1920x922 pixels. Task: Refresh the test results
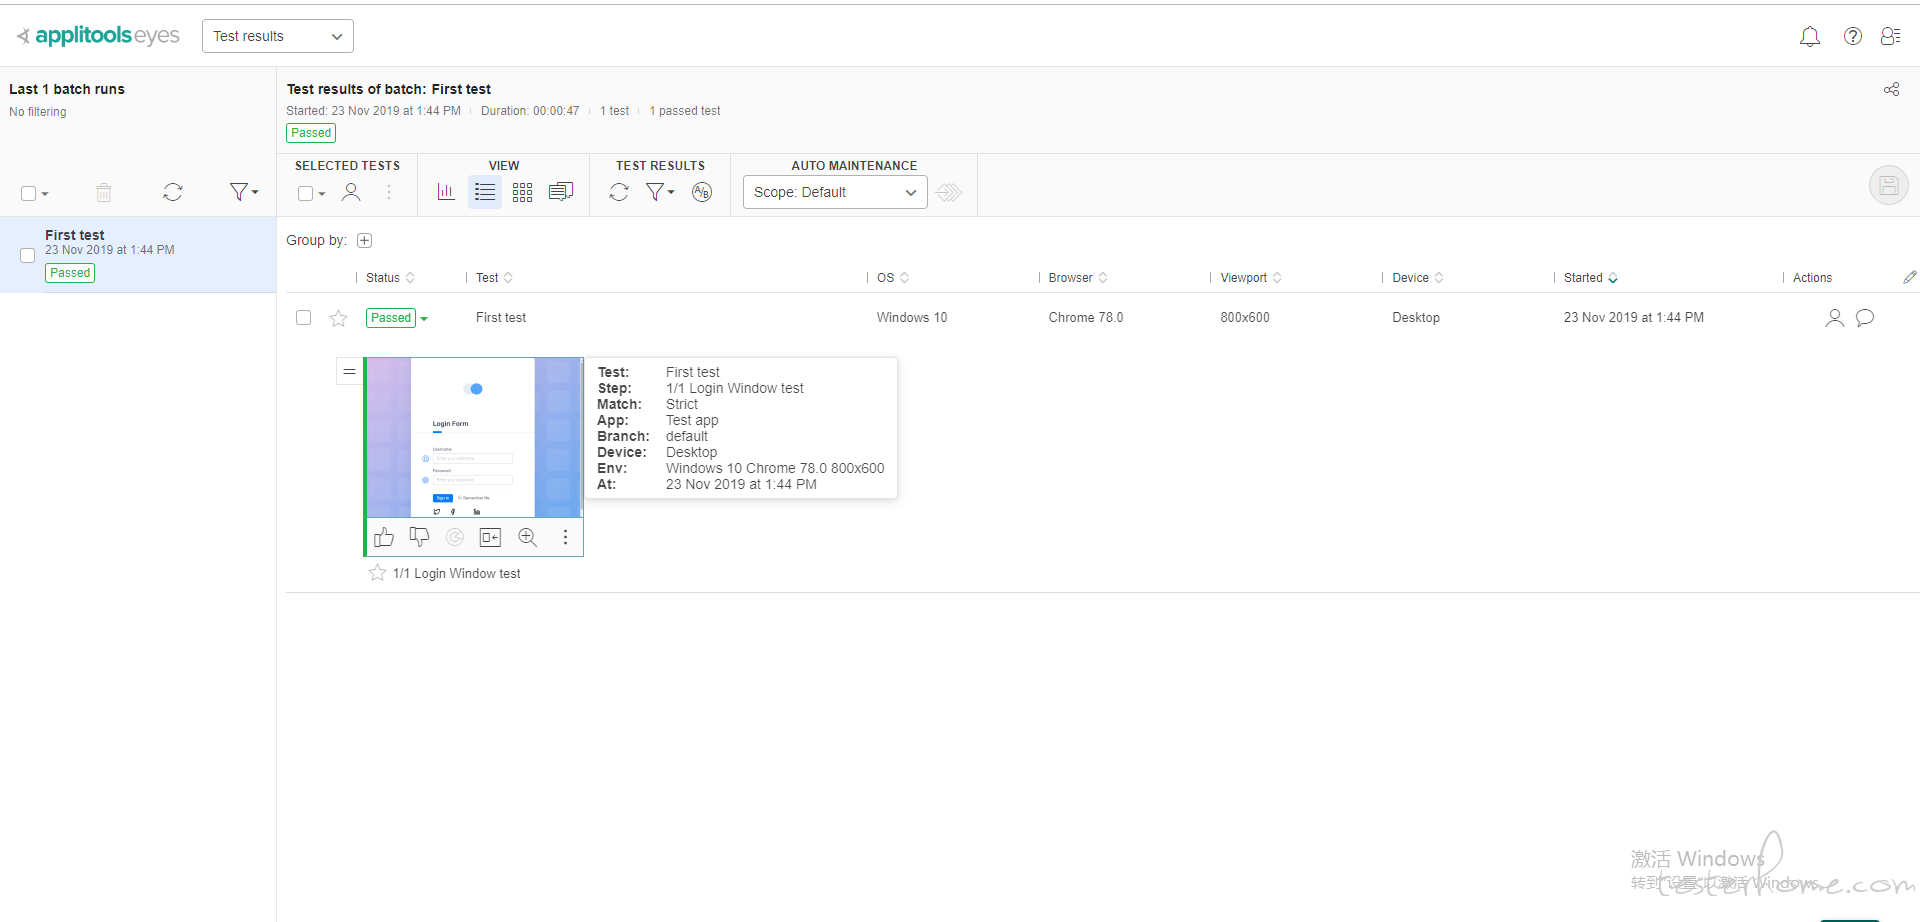pos(619,192)
